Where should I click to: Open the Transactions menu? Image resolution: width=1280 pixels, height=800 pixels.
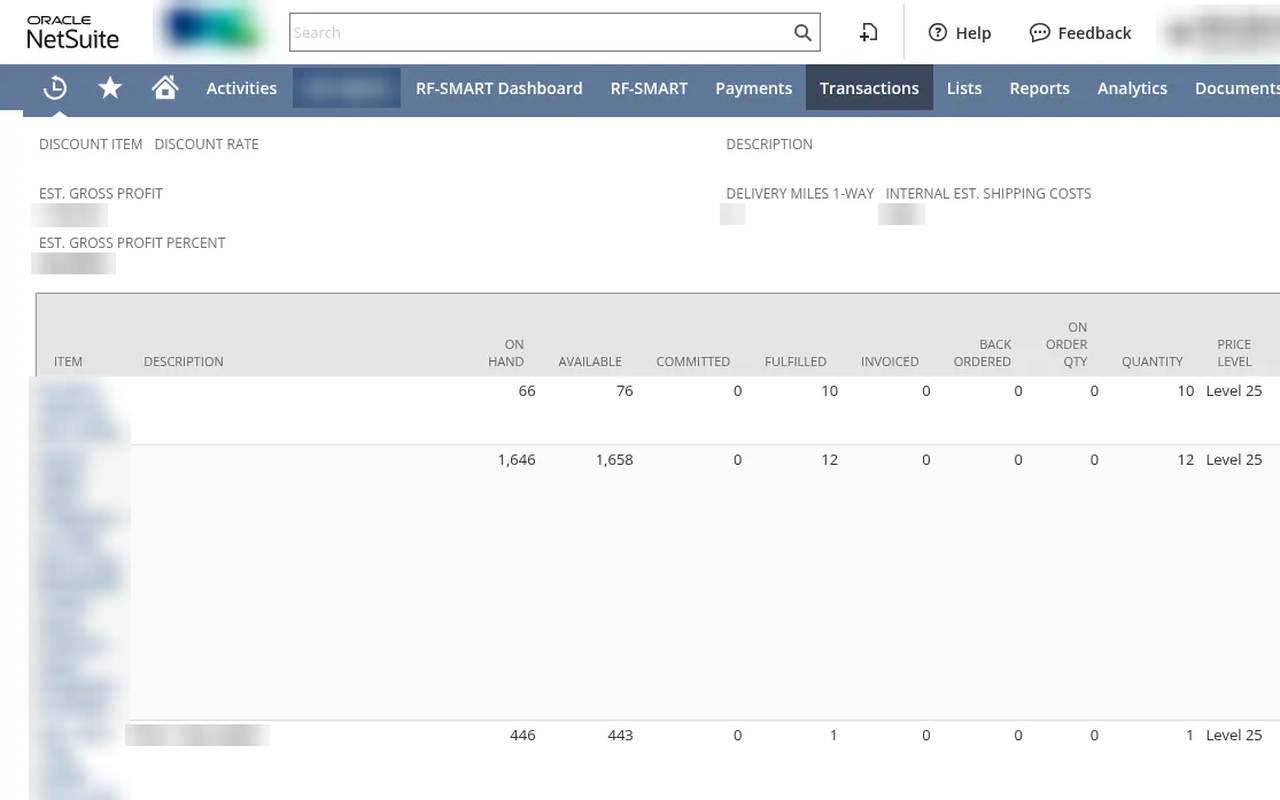(869, 88)
